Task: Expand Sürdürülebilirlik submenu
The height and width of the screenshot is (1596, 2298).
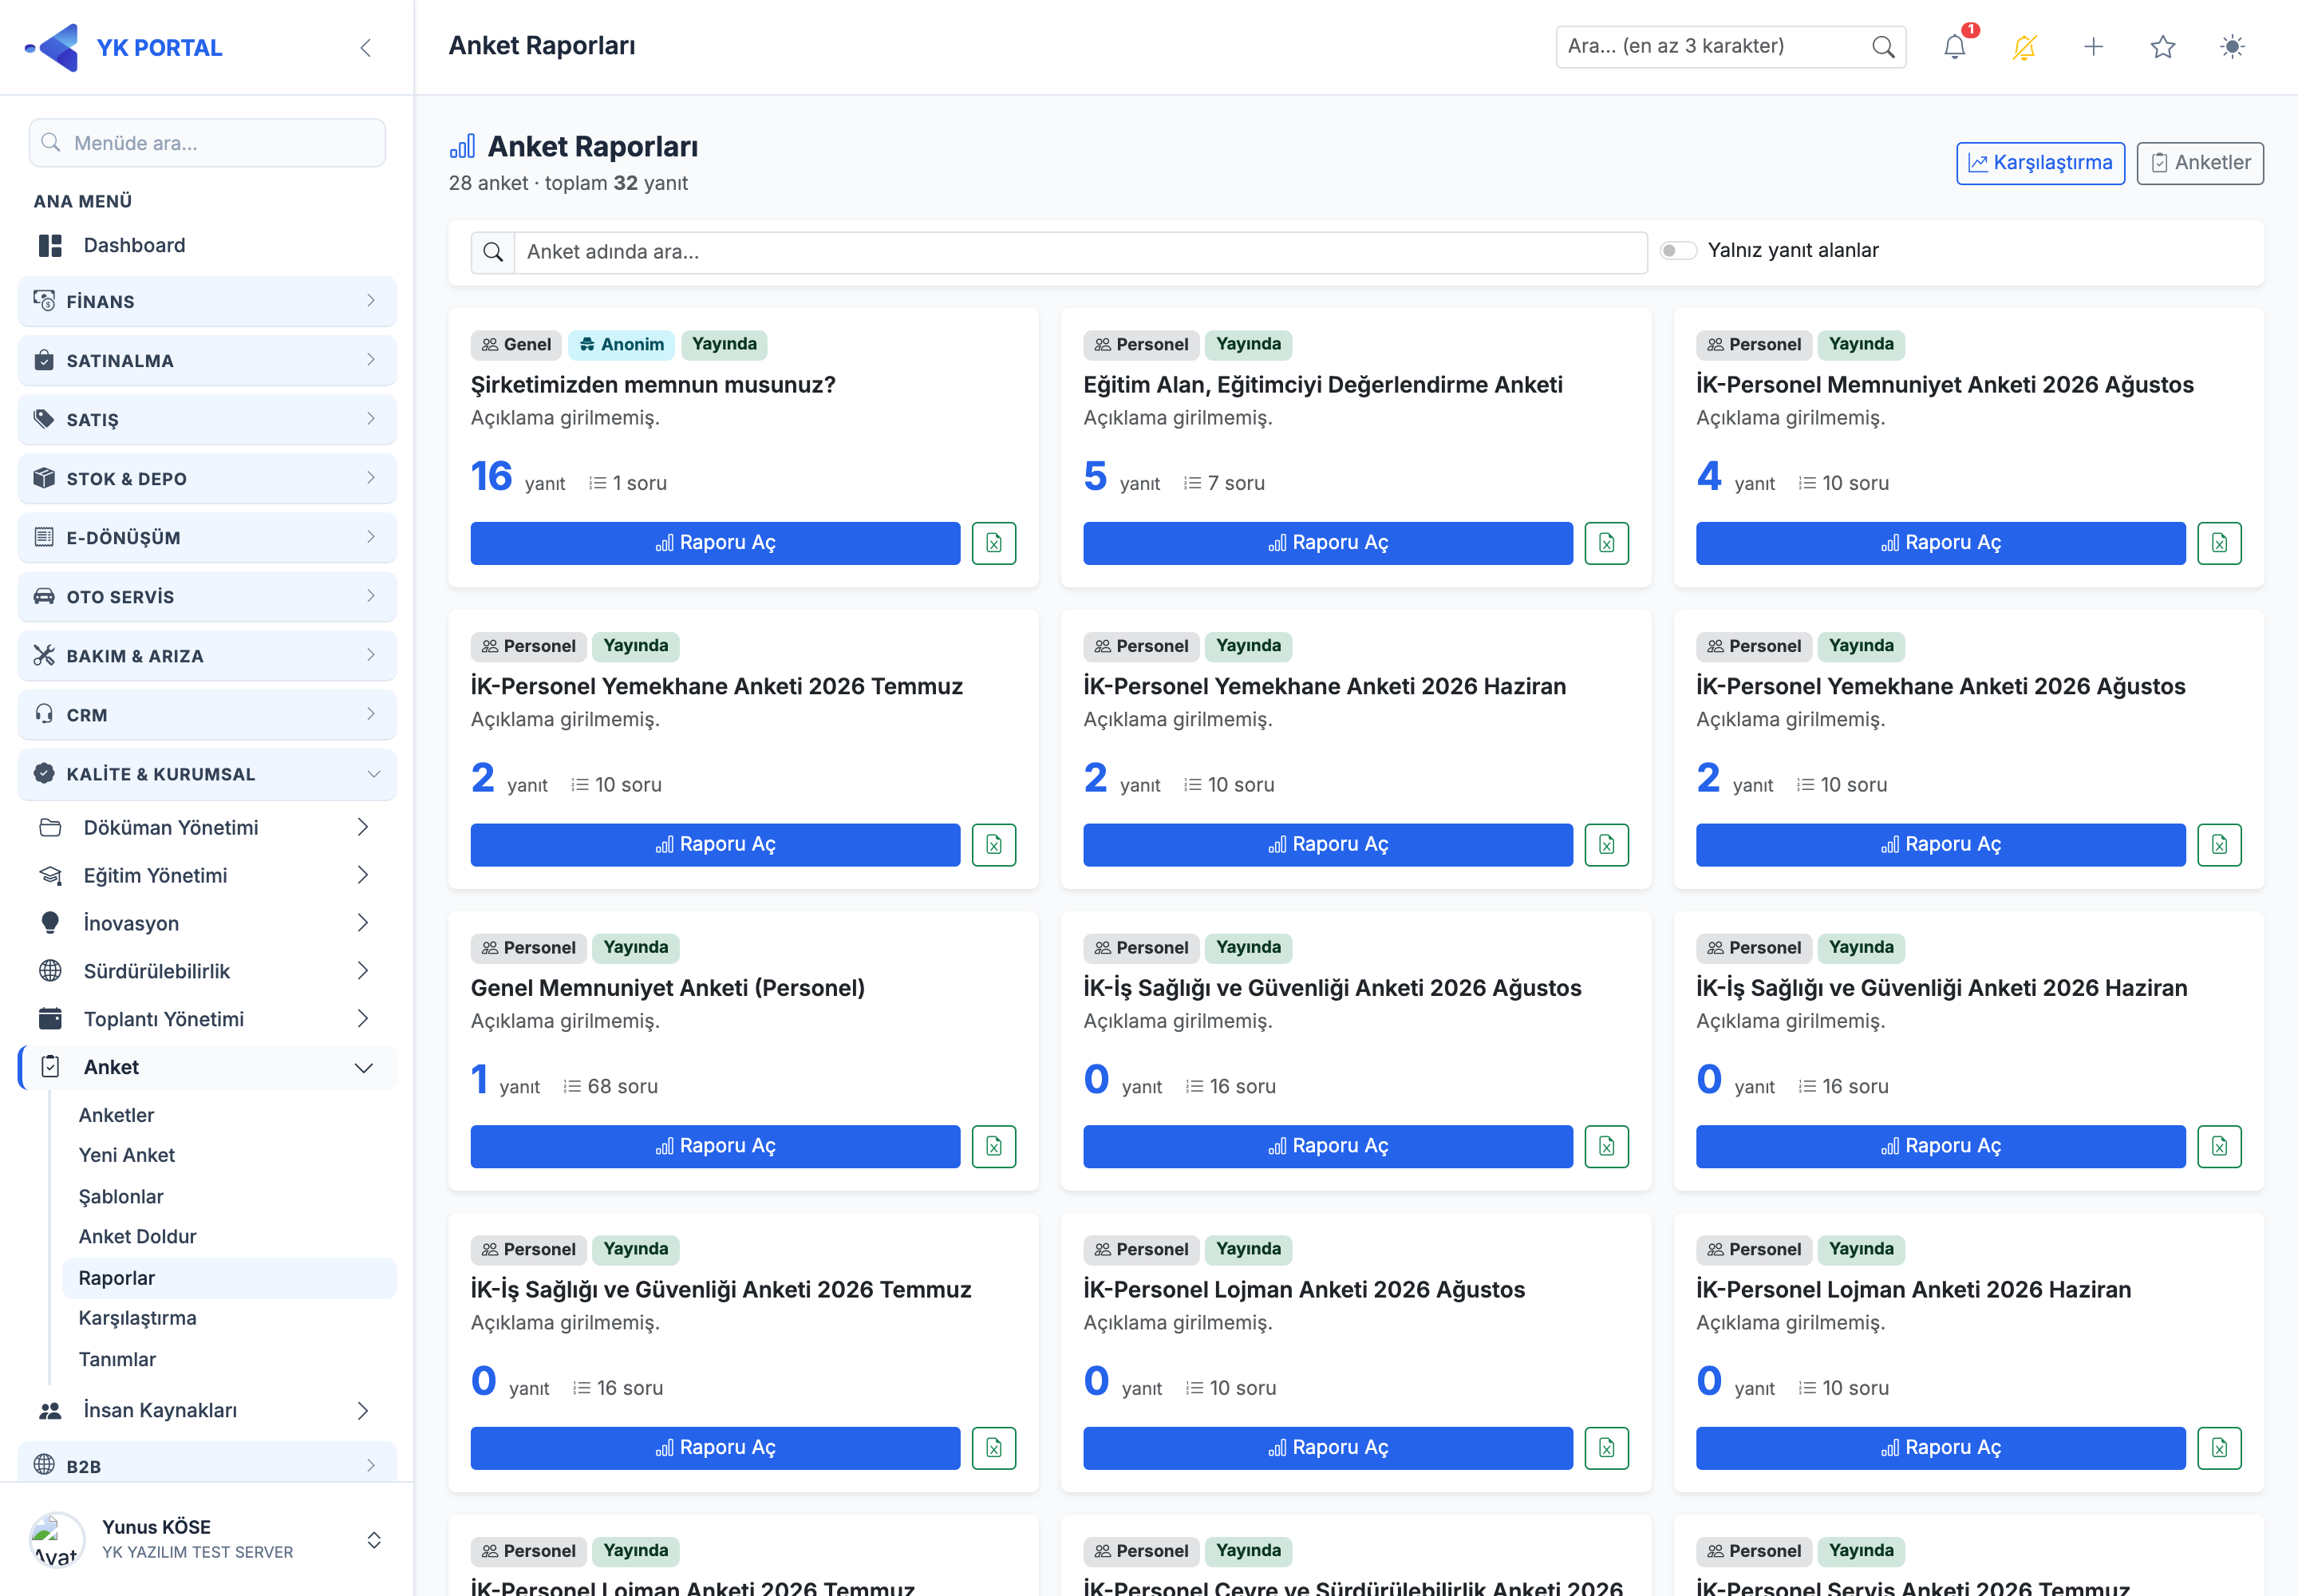Action: (207, 971)
